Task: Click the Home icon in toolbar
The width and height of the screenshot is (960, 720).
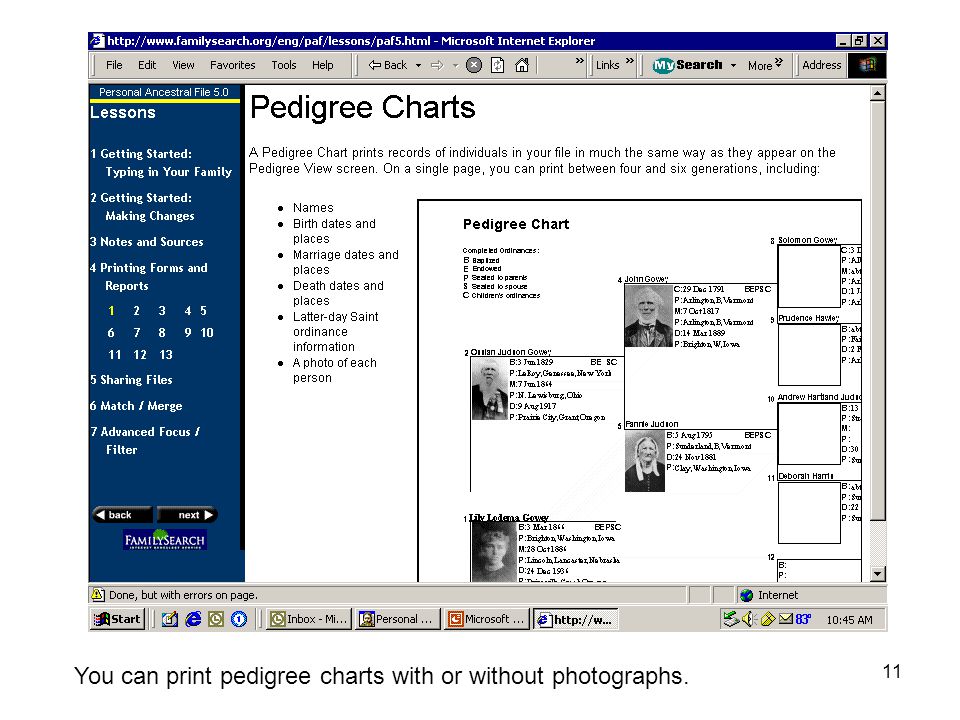Action: click(x=522, y=65)
